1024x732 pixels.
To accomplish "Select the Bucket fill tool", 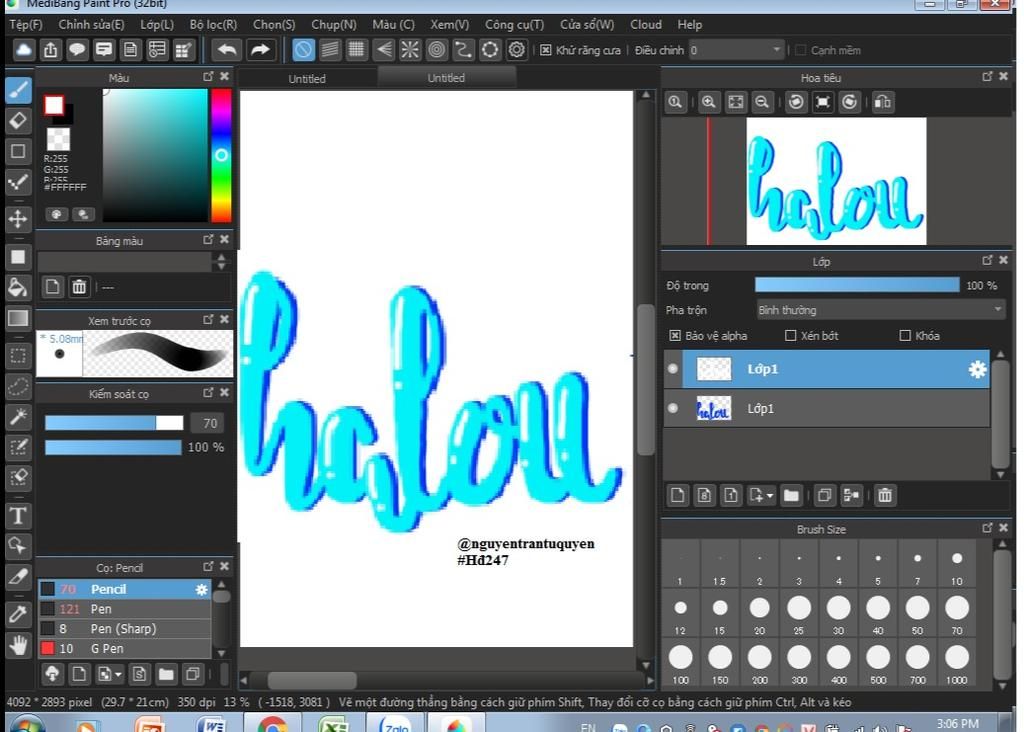I will click(18, 287).
